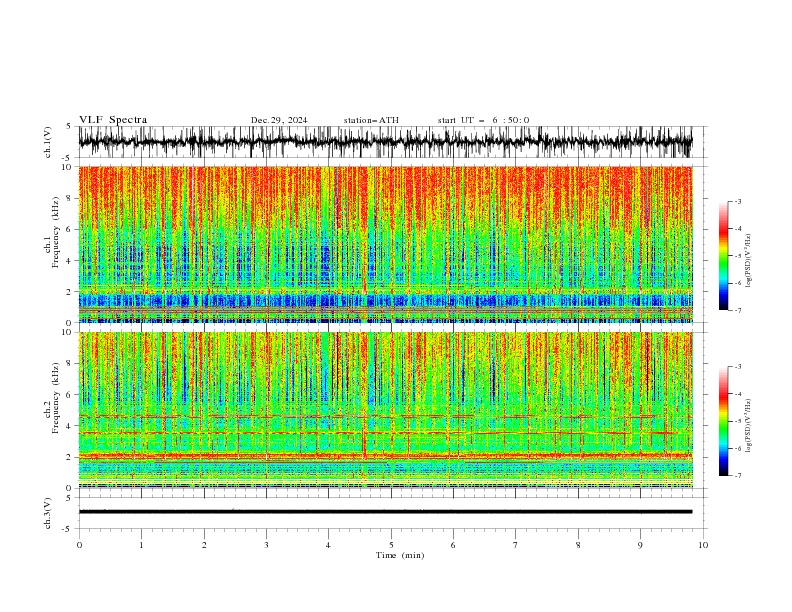The image size is (792, 612).
Task: Click the '5' tick on time axis
Action: click(x=391, y=545)
